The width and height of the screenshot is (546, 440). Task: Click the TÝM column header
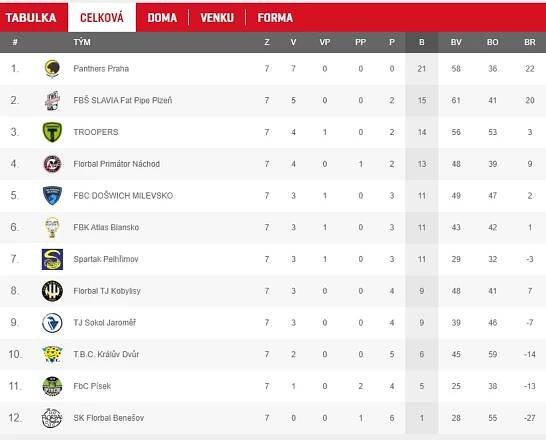[x=82, y=42]
